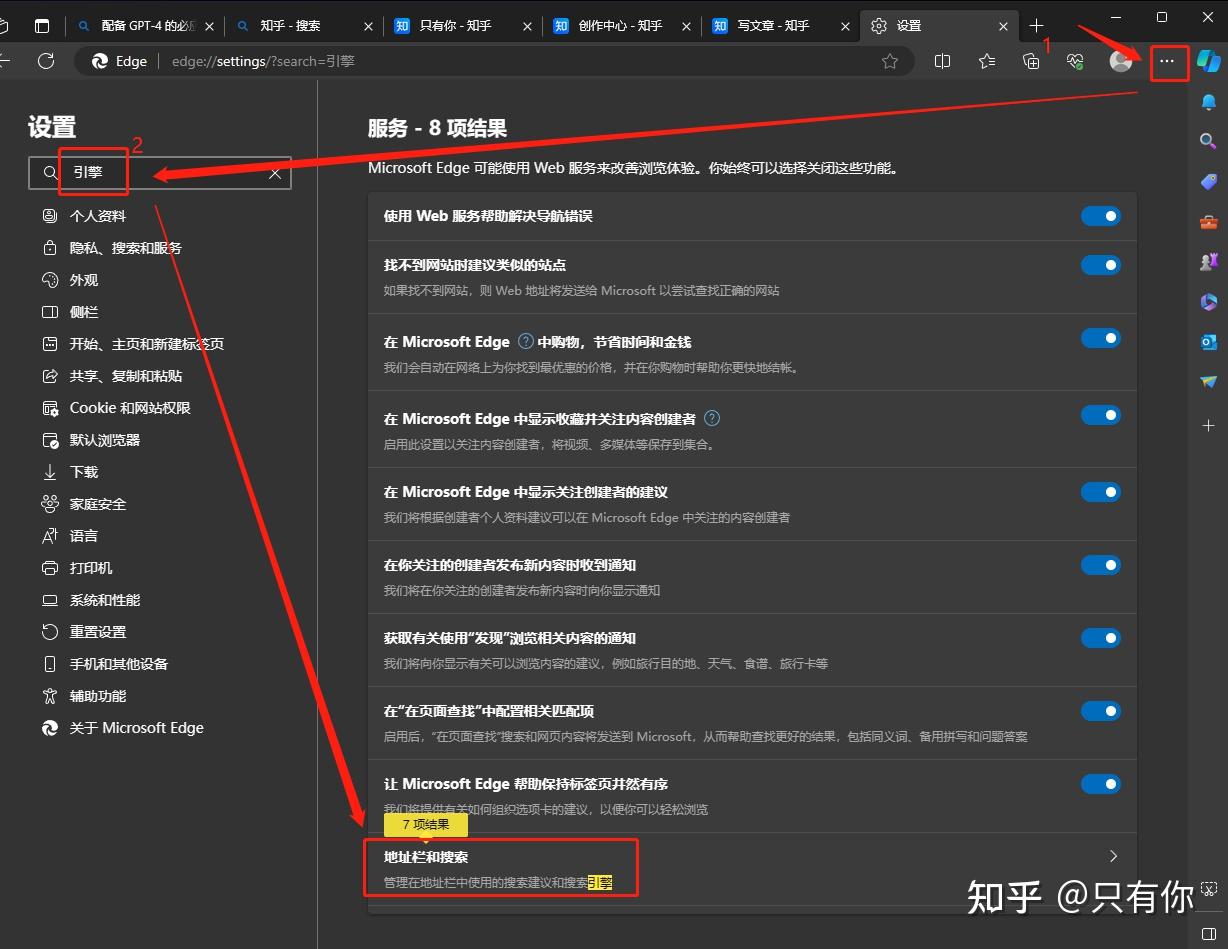This screenshot has height=949, width=1228.
Task: Open Outlook icon in sidebar
Action: pyautogui.click(x=1209, y=342)
